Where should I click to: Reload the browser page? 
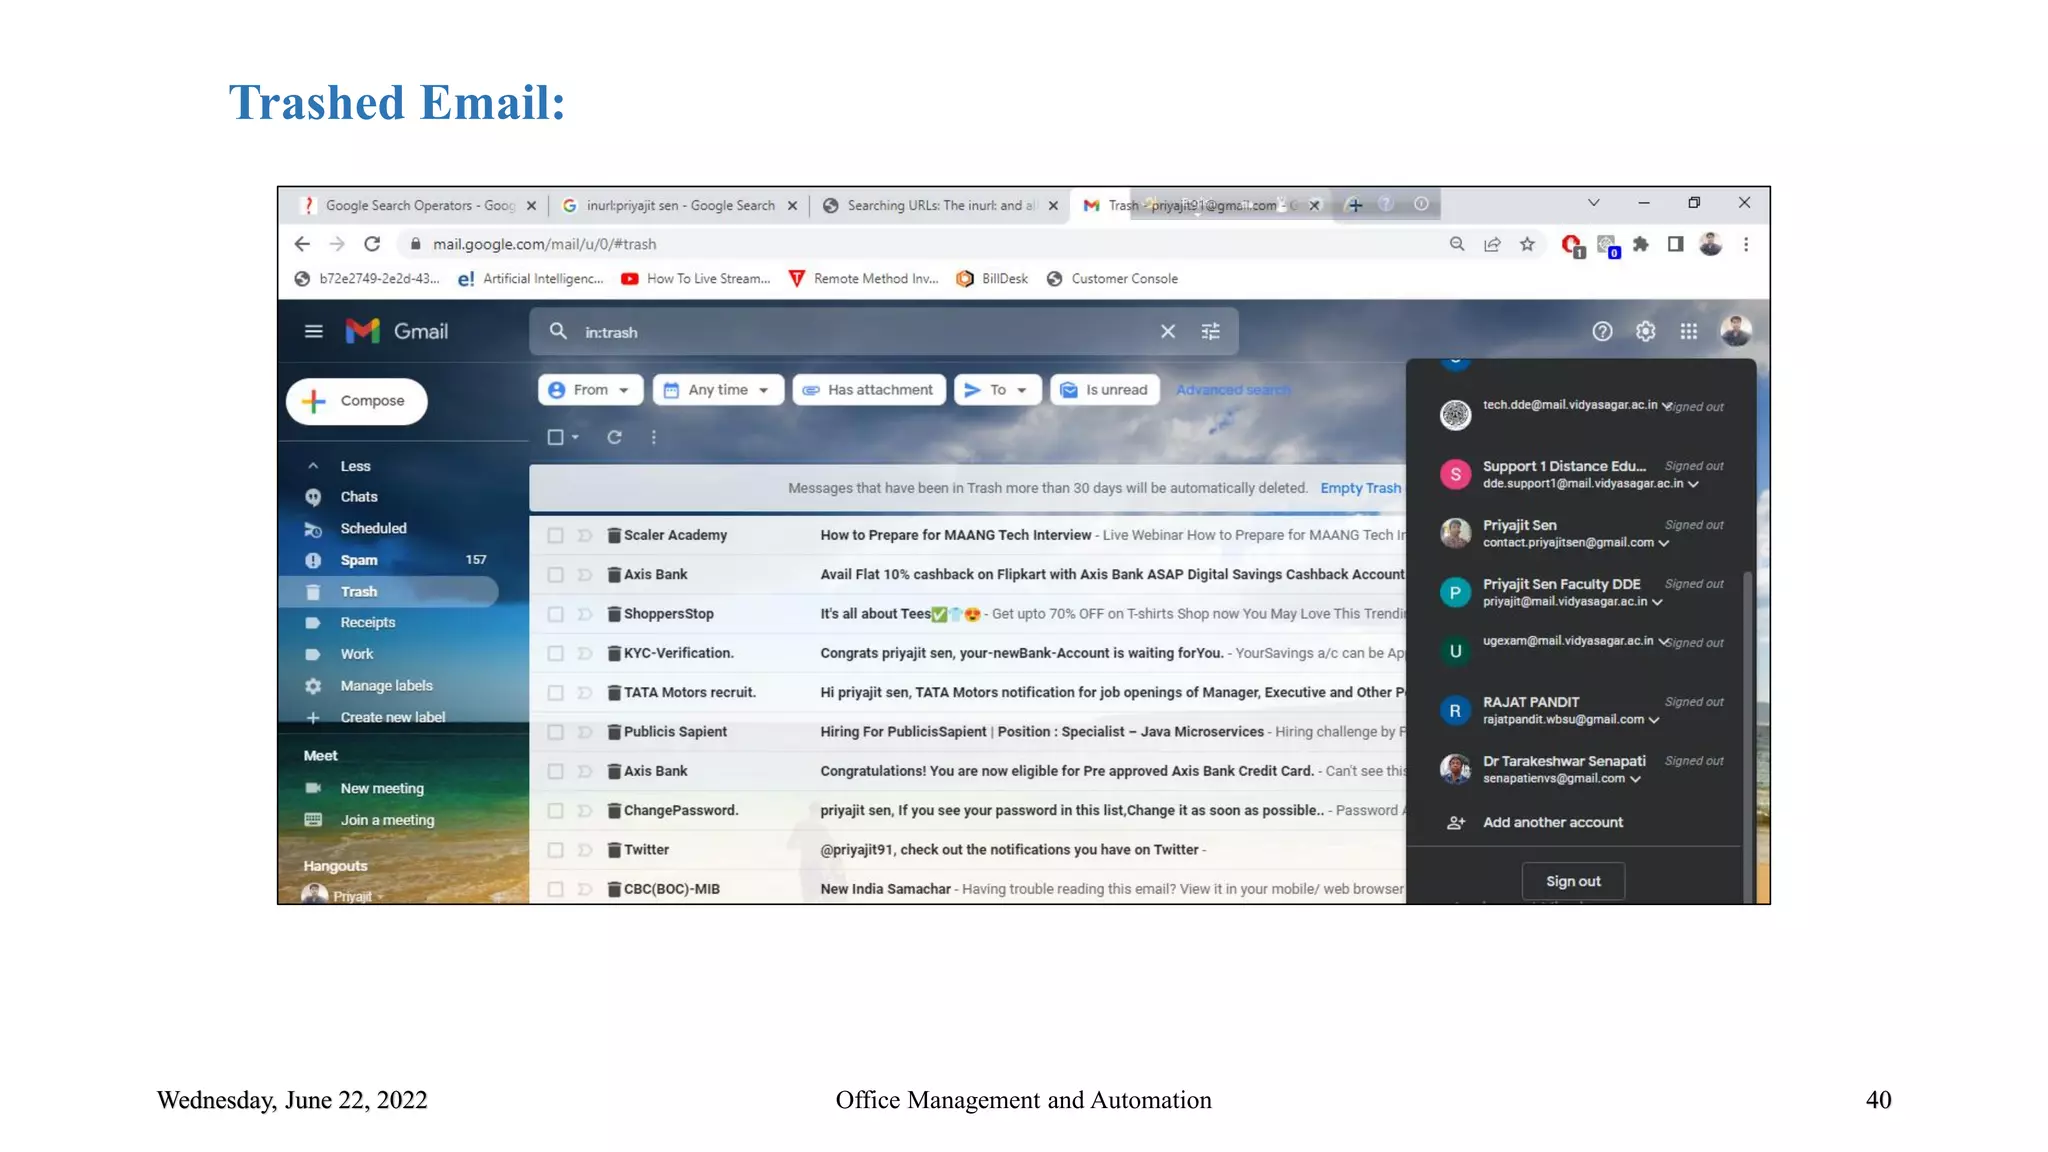[x=372, y=244]
